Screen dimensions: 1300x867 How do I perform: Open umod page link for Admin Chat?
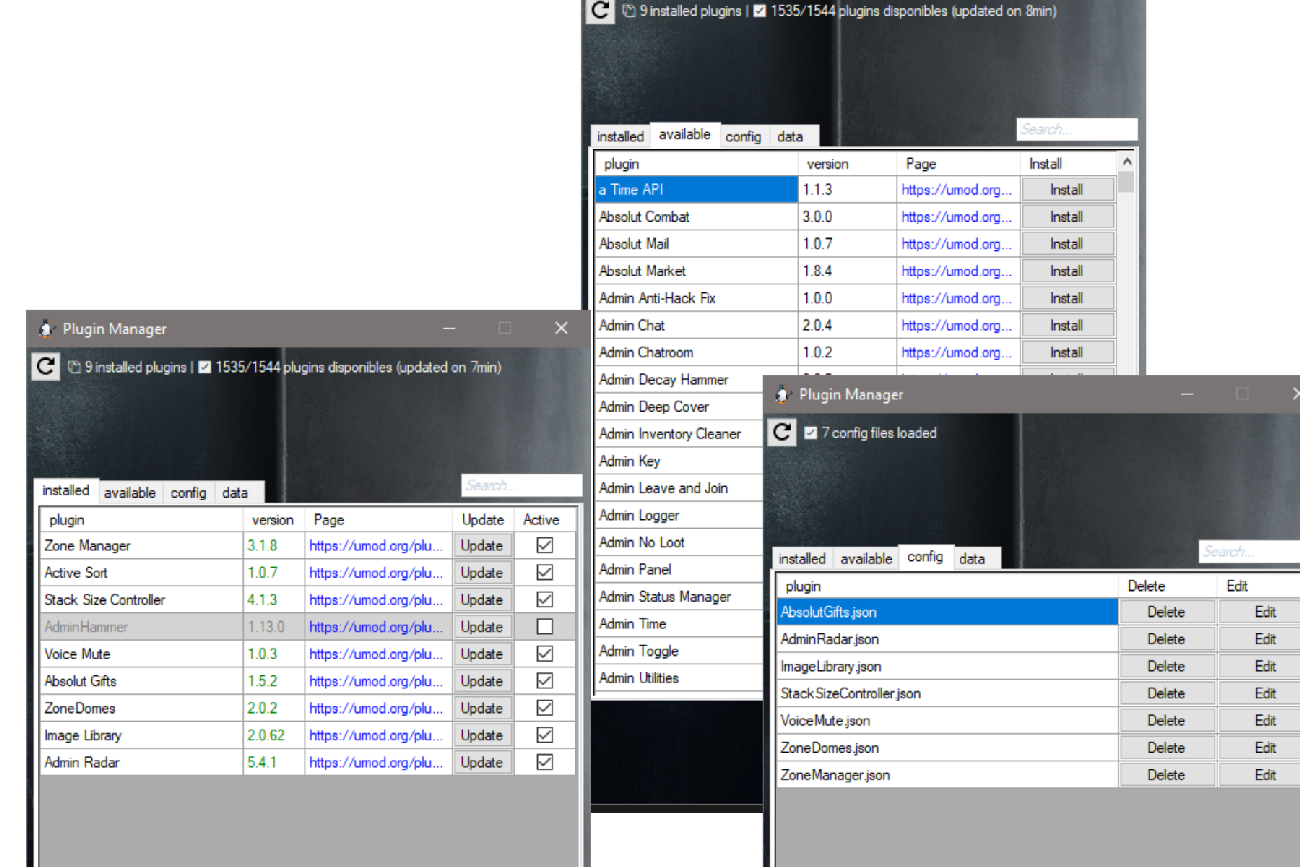[956, 325]
